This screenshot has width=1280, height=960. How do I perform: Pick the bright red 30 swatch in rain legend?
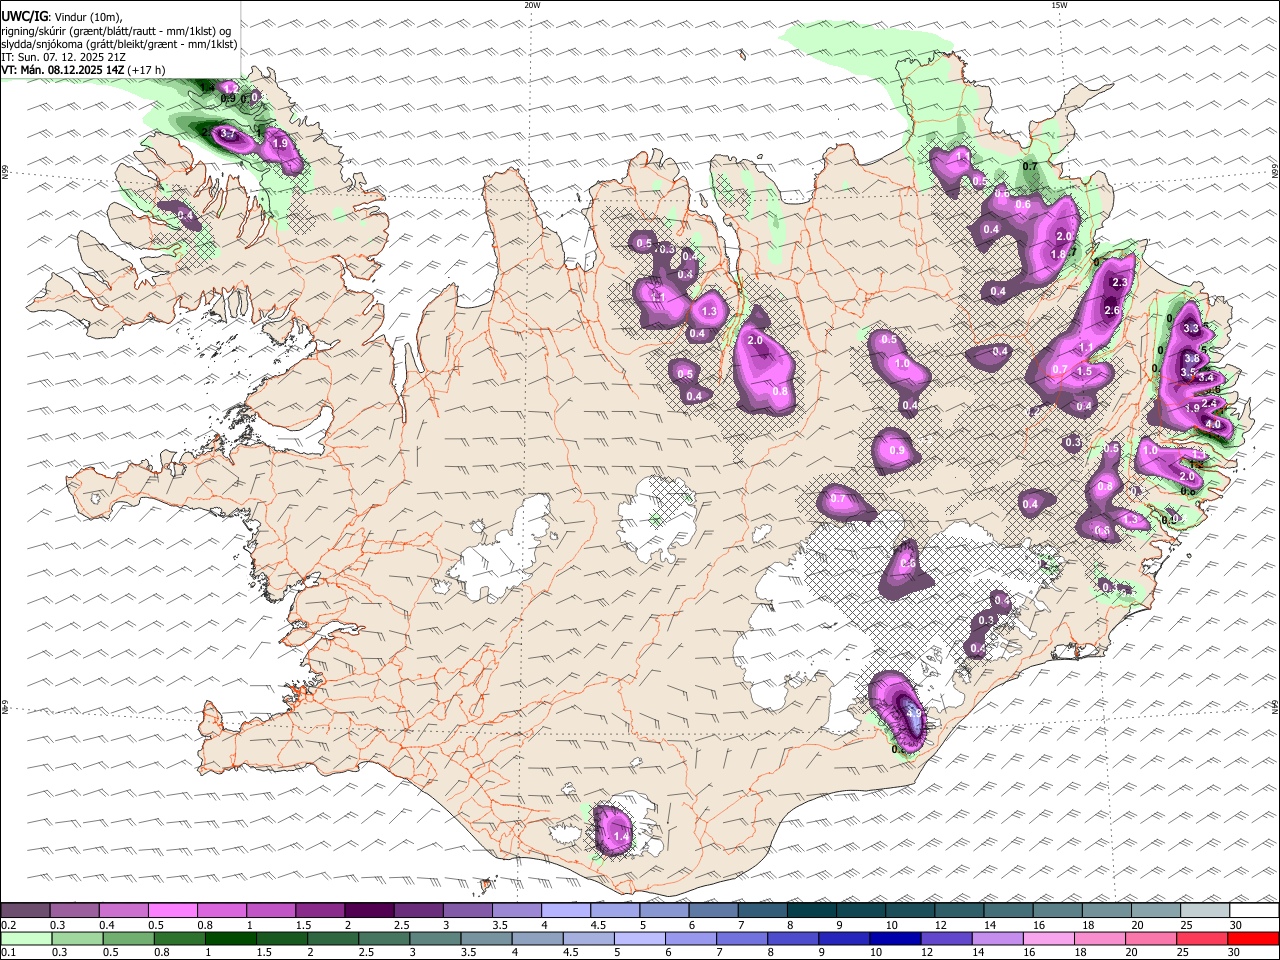tap(1253, 939)
